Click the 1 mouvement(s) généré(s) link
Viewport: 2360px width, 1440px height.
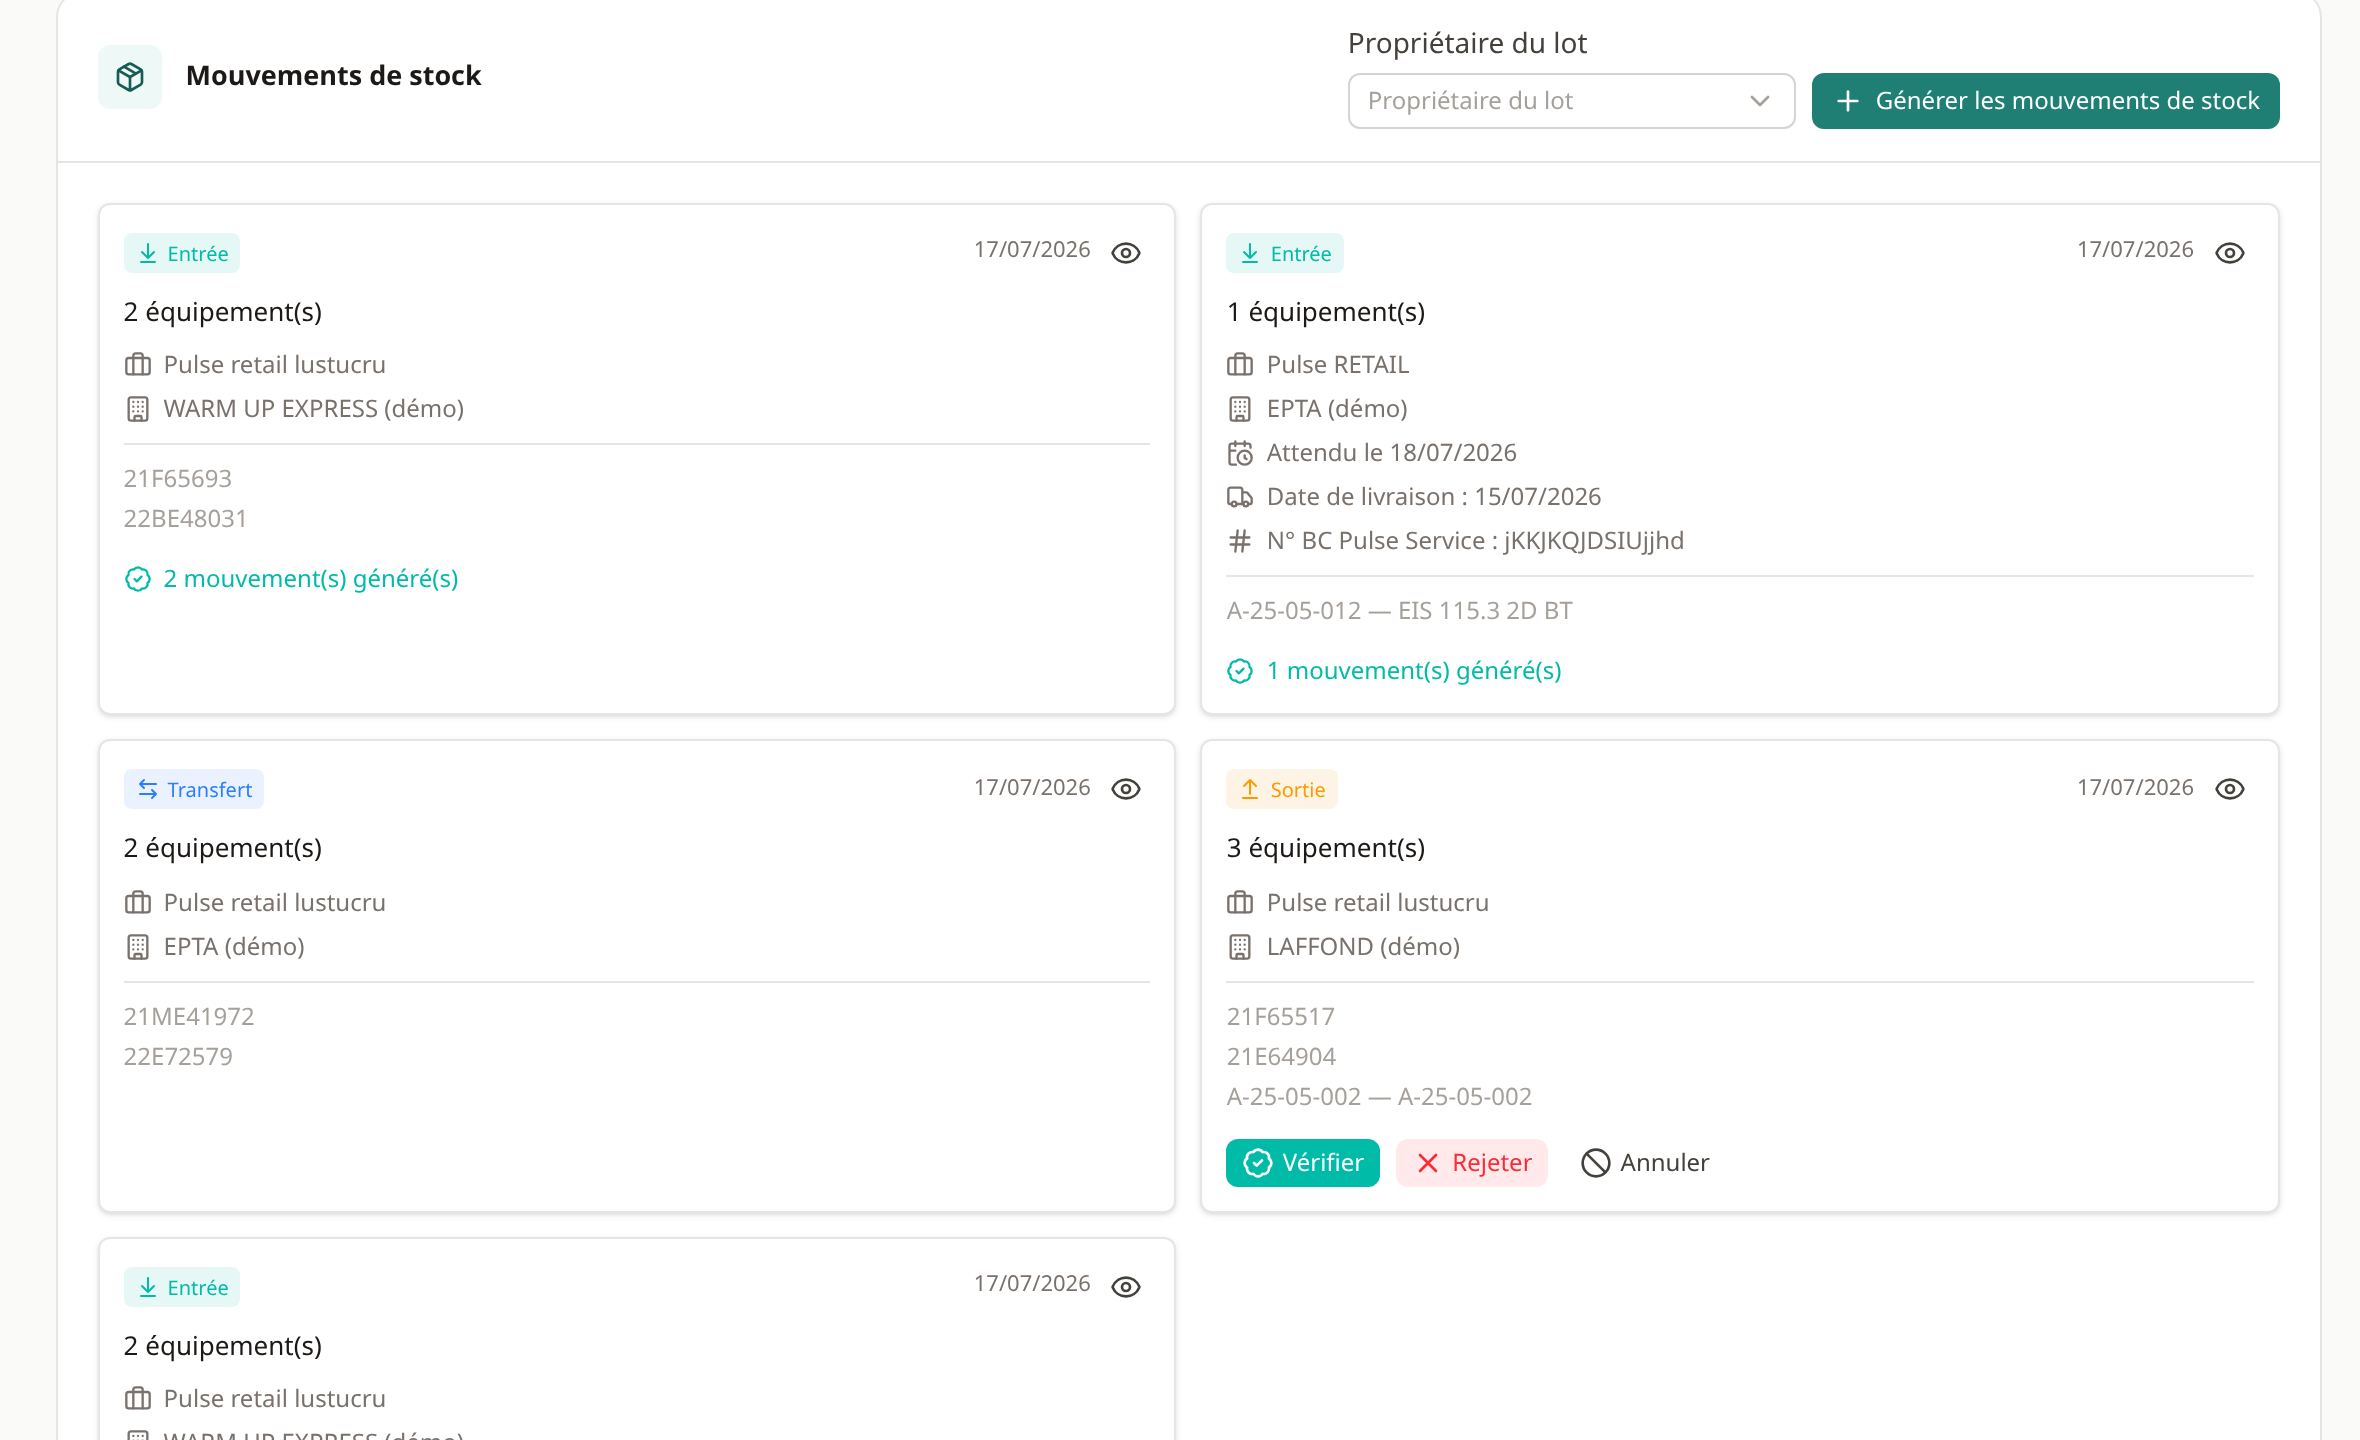(1414, 671)
